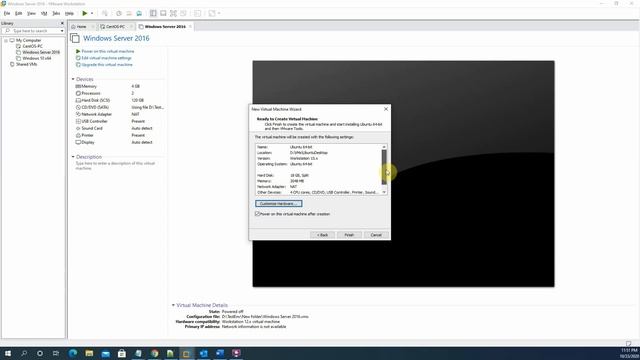
Task: Click the Library search input field
Action: 32,31
